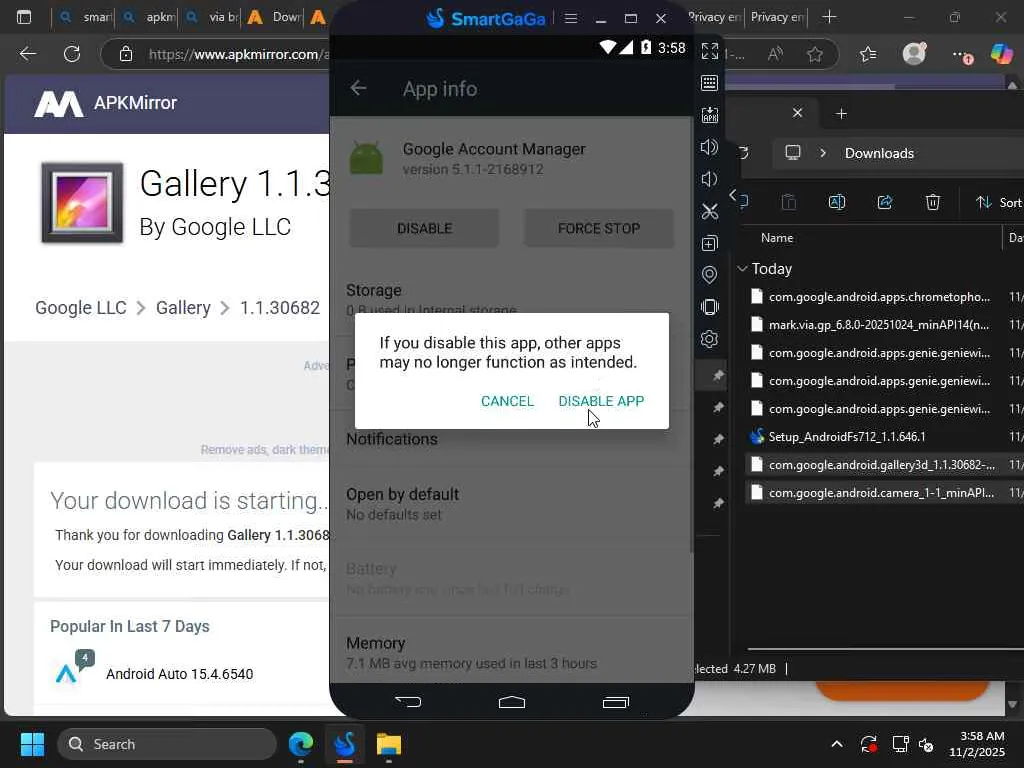This screenshot has width=1024, height=768.
Task: Click the Windows taskbar Search box
Action: tap(167, 744)
